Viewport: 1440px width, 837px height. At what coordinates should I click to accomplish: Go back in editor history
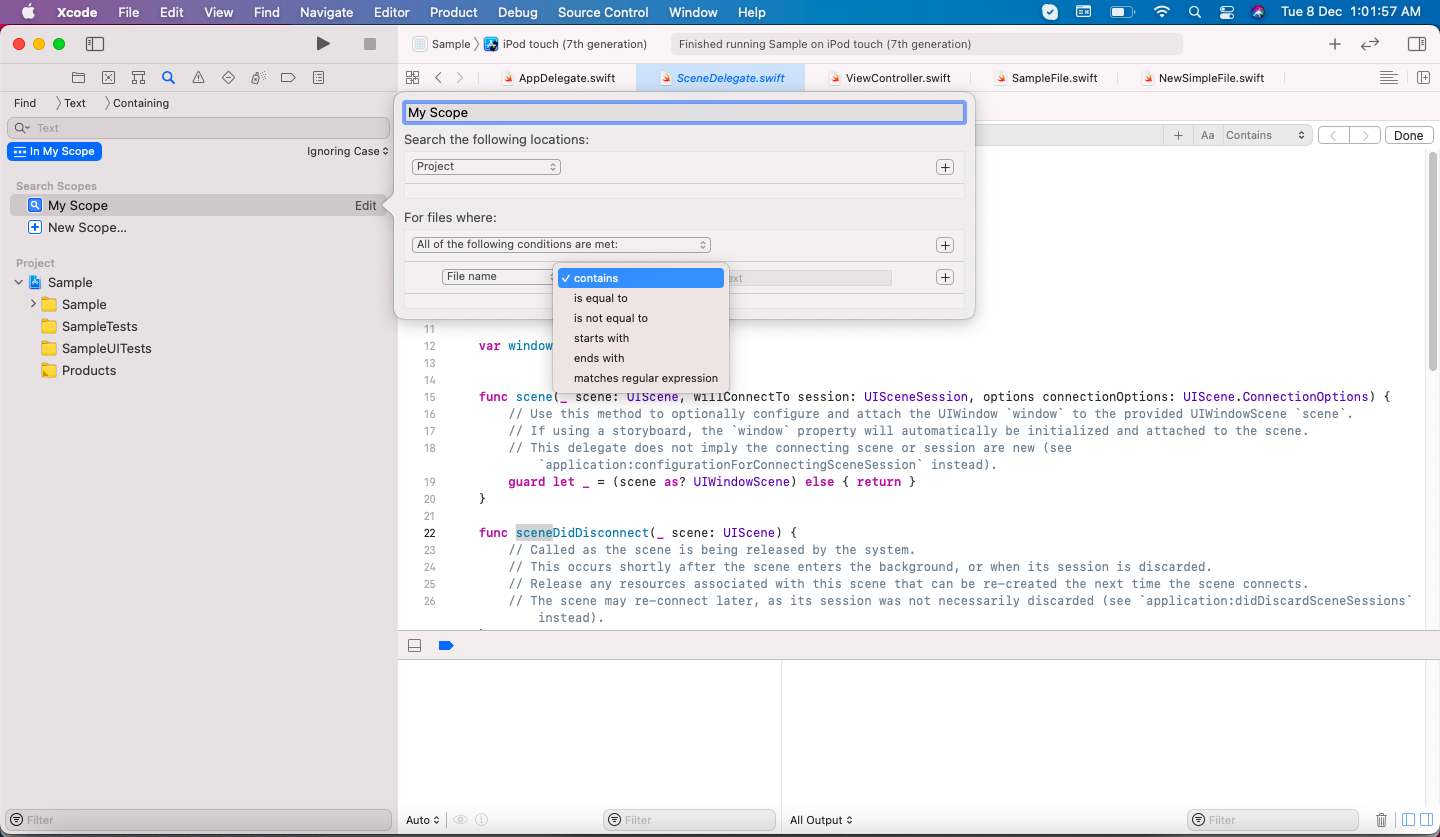438,78
